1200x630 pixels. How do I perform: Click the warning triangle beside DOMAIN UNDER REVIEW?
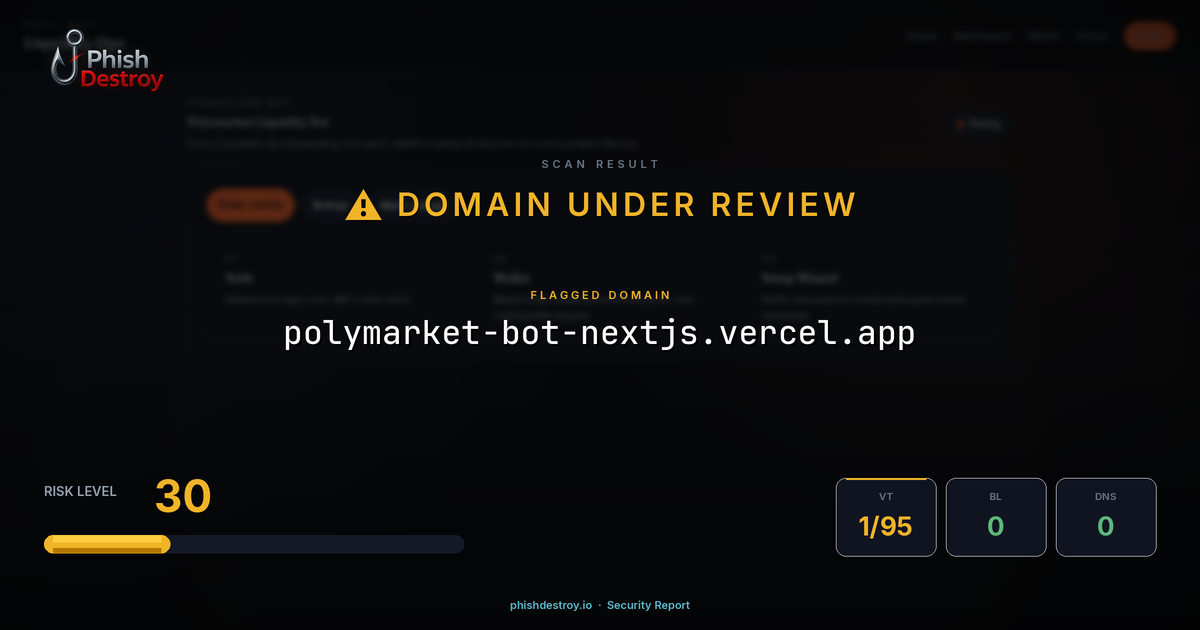pos(362,204)
